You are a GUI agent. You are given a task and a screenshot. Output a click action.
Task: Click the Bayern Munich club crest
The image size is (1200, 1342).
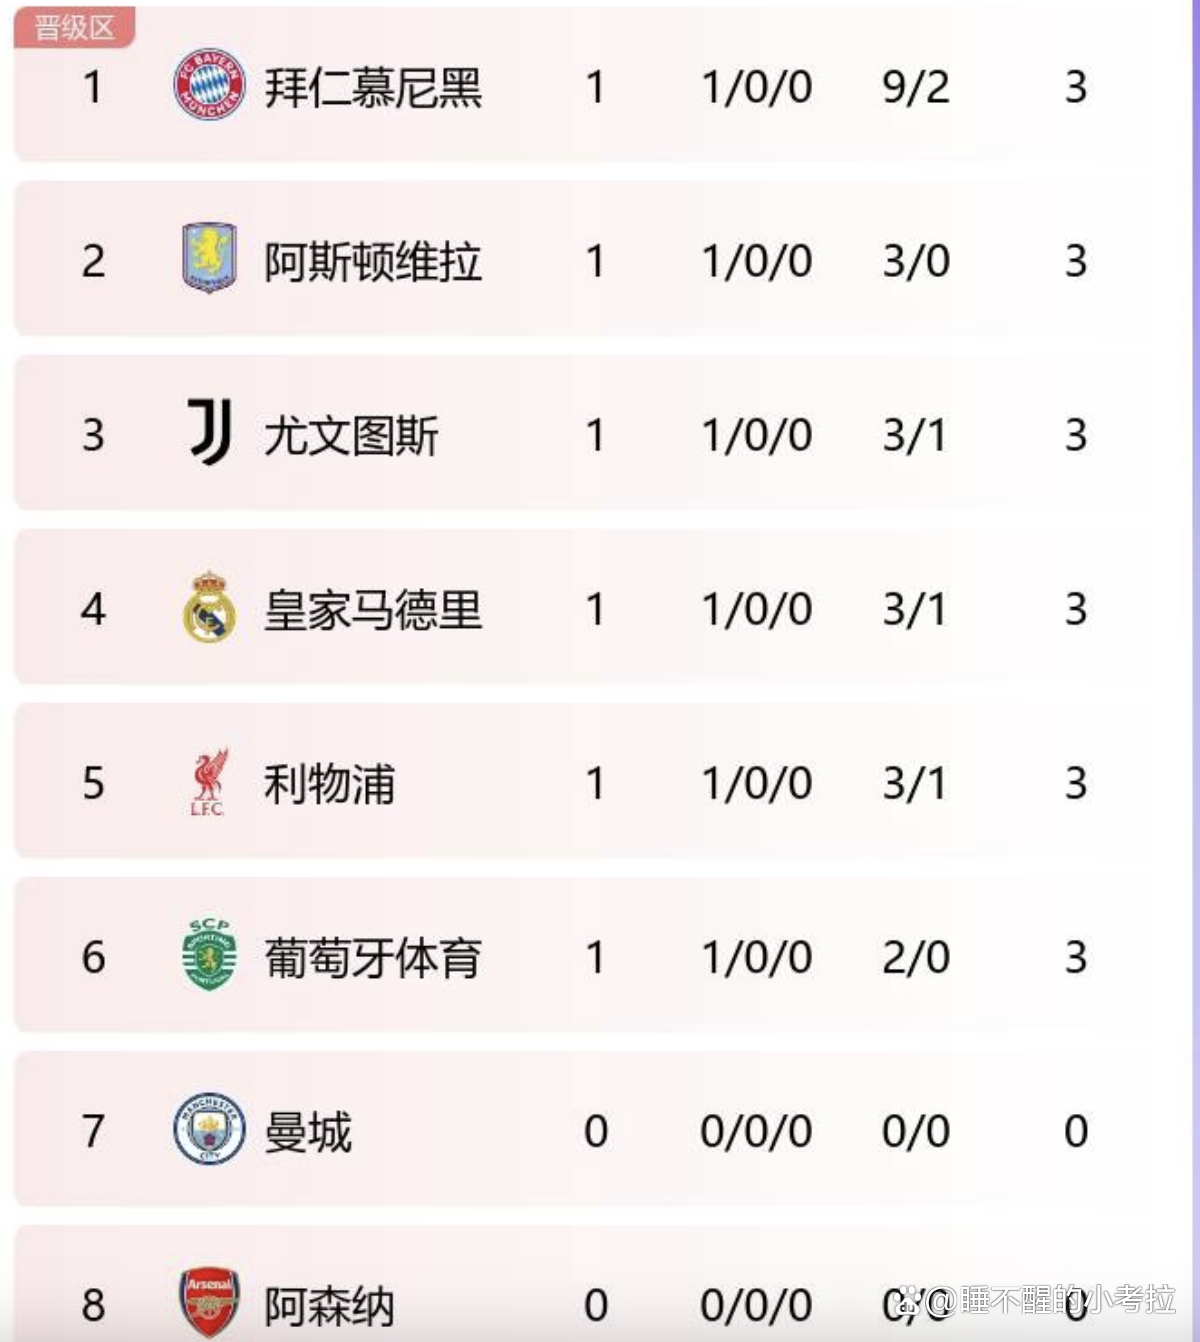[x=209, y=85]
